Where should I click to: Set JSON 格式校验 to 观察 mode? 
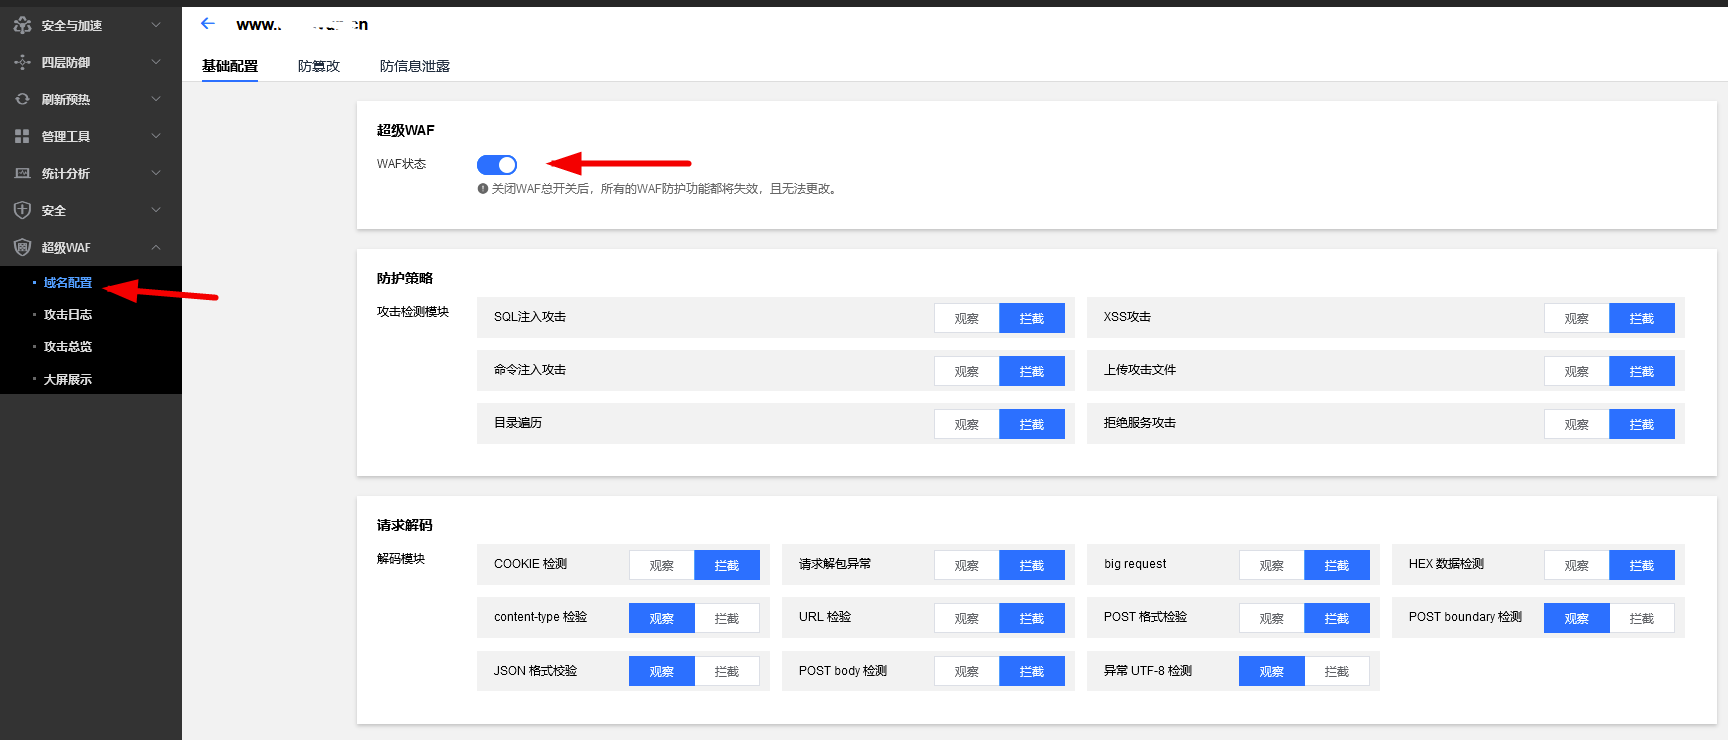[x=662, y=671]
